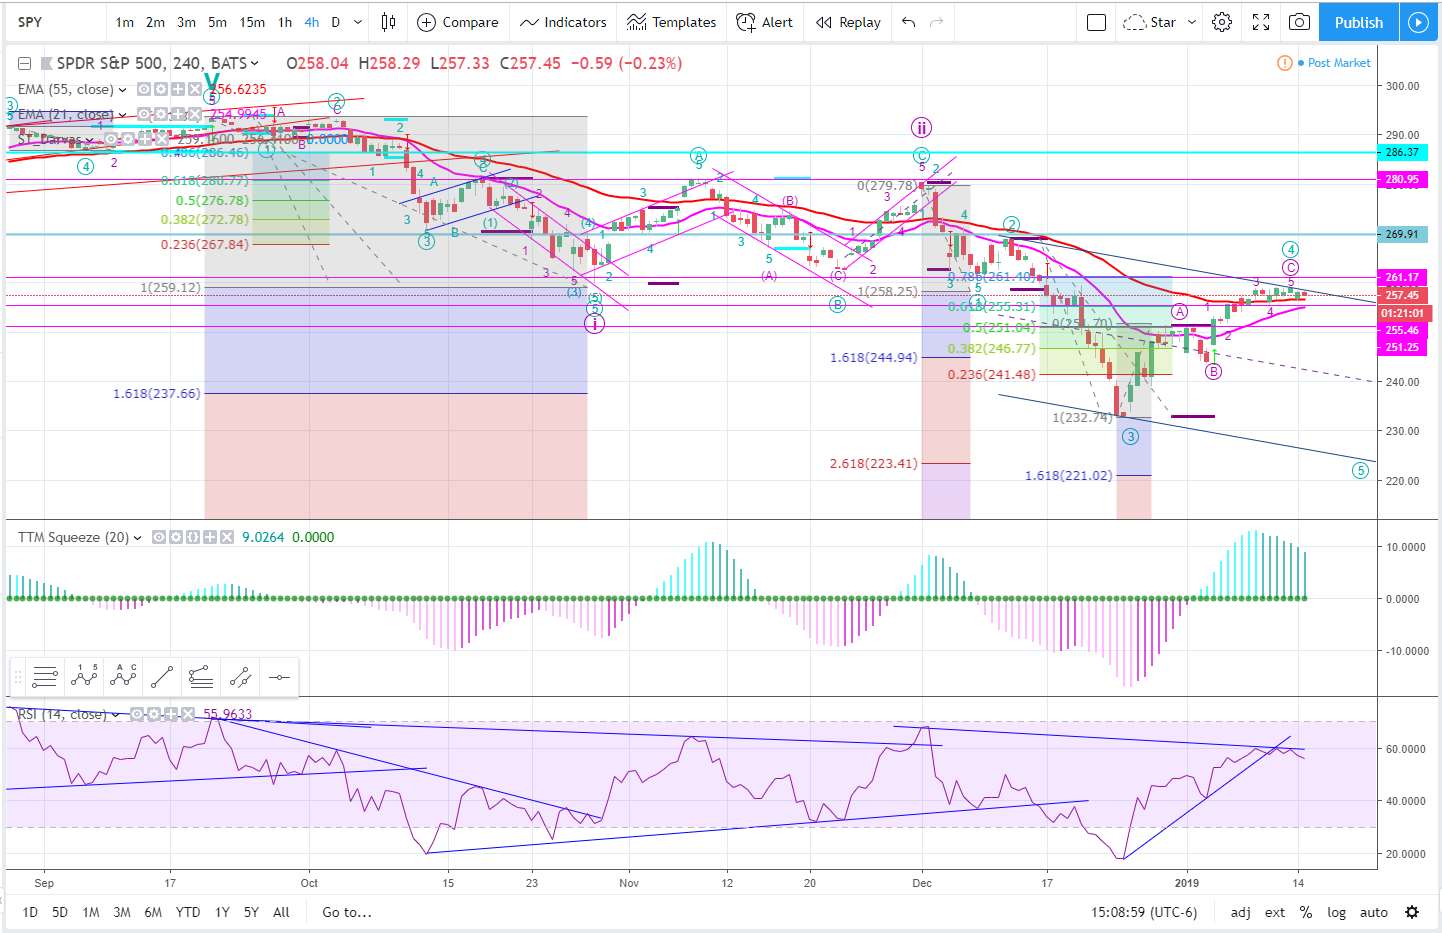Viewport: 1442px width, 933px height.
Task: Hide the EMA (21, close) indicator
Action: (x=145, y=114)
